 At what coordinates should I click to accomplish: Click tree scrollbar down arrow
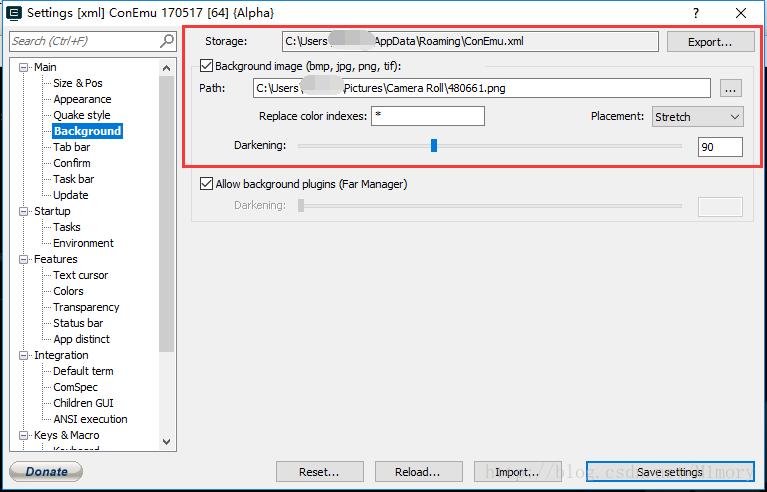tap(166, 442)
